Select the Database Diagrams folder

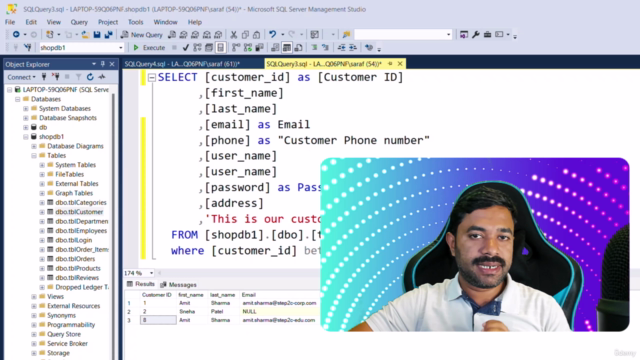[x=75, y=146]
